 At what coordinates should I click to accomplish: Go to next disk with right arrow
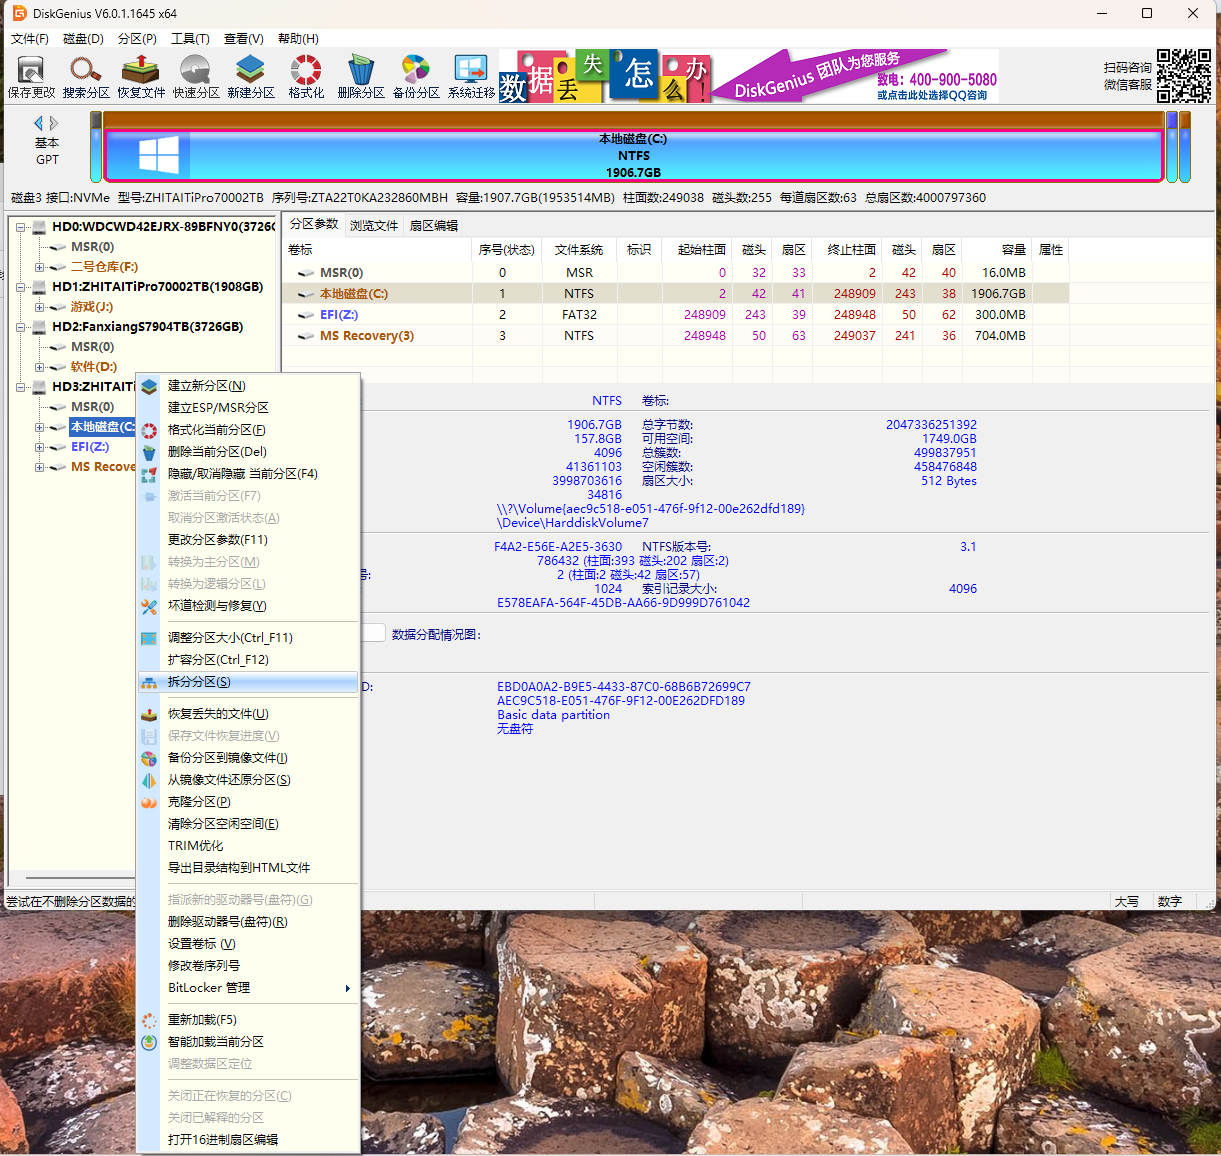coord(54,123)
